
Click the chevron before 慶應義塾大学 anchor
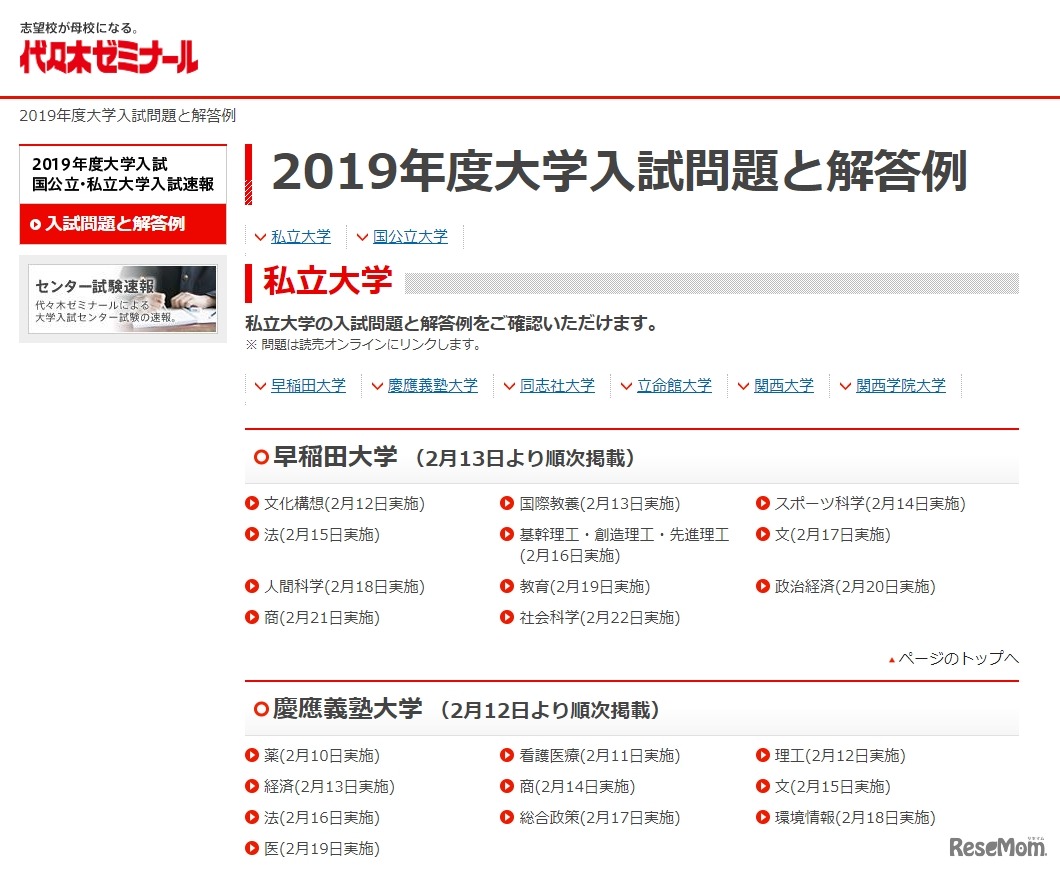pos(377,387)
